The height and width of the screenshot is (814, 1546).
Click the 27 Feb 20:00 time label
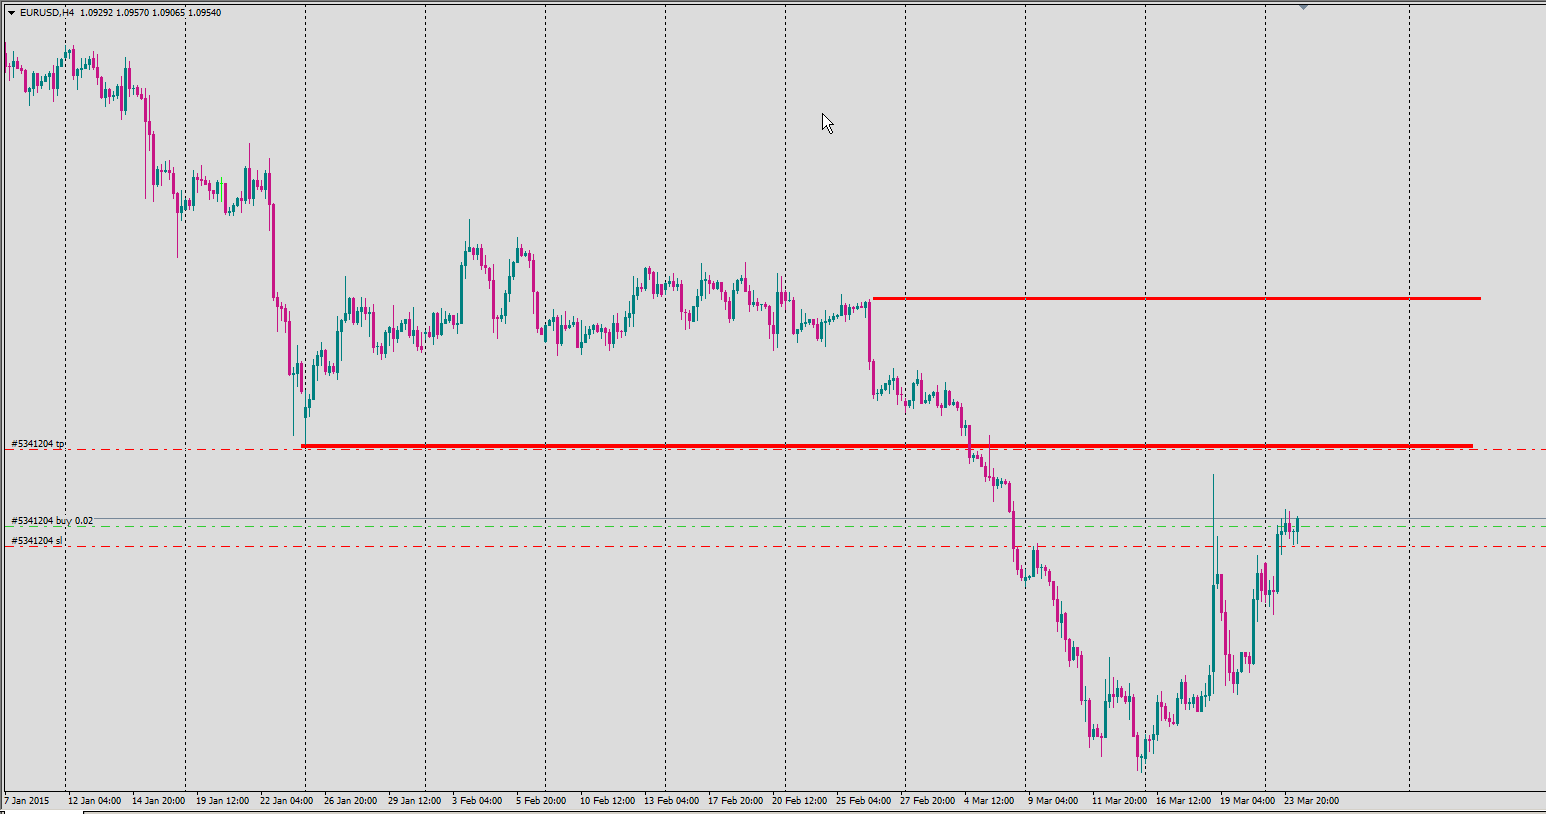pyautogui.click(x=927, y=800)
